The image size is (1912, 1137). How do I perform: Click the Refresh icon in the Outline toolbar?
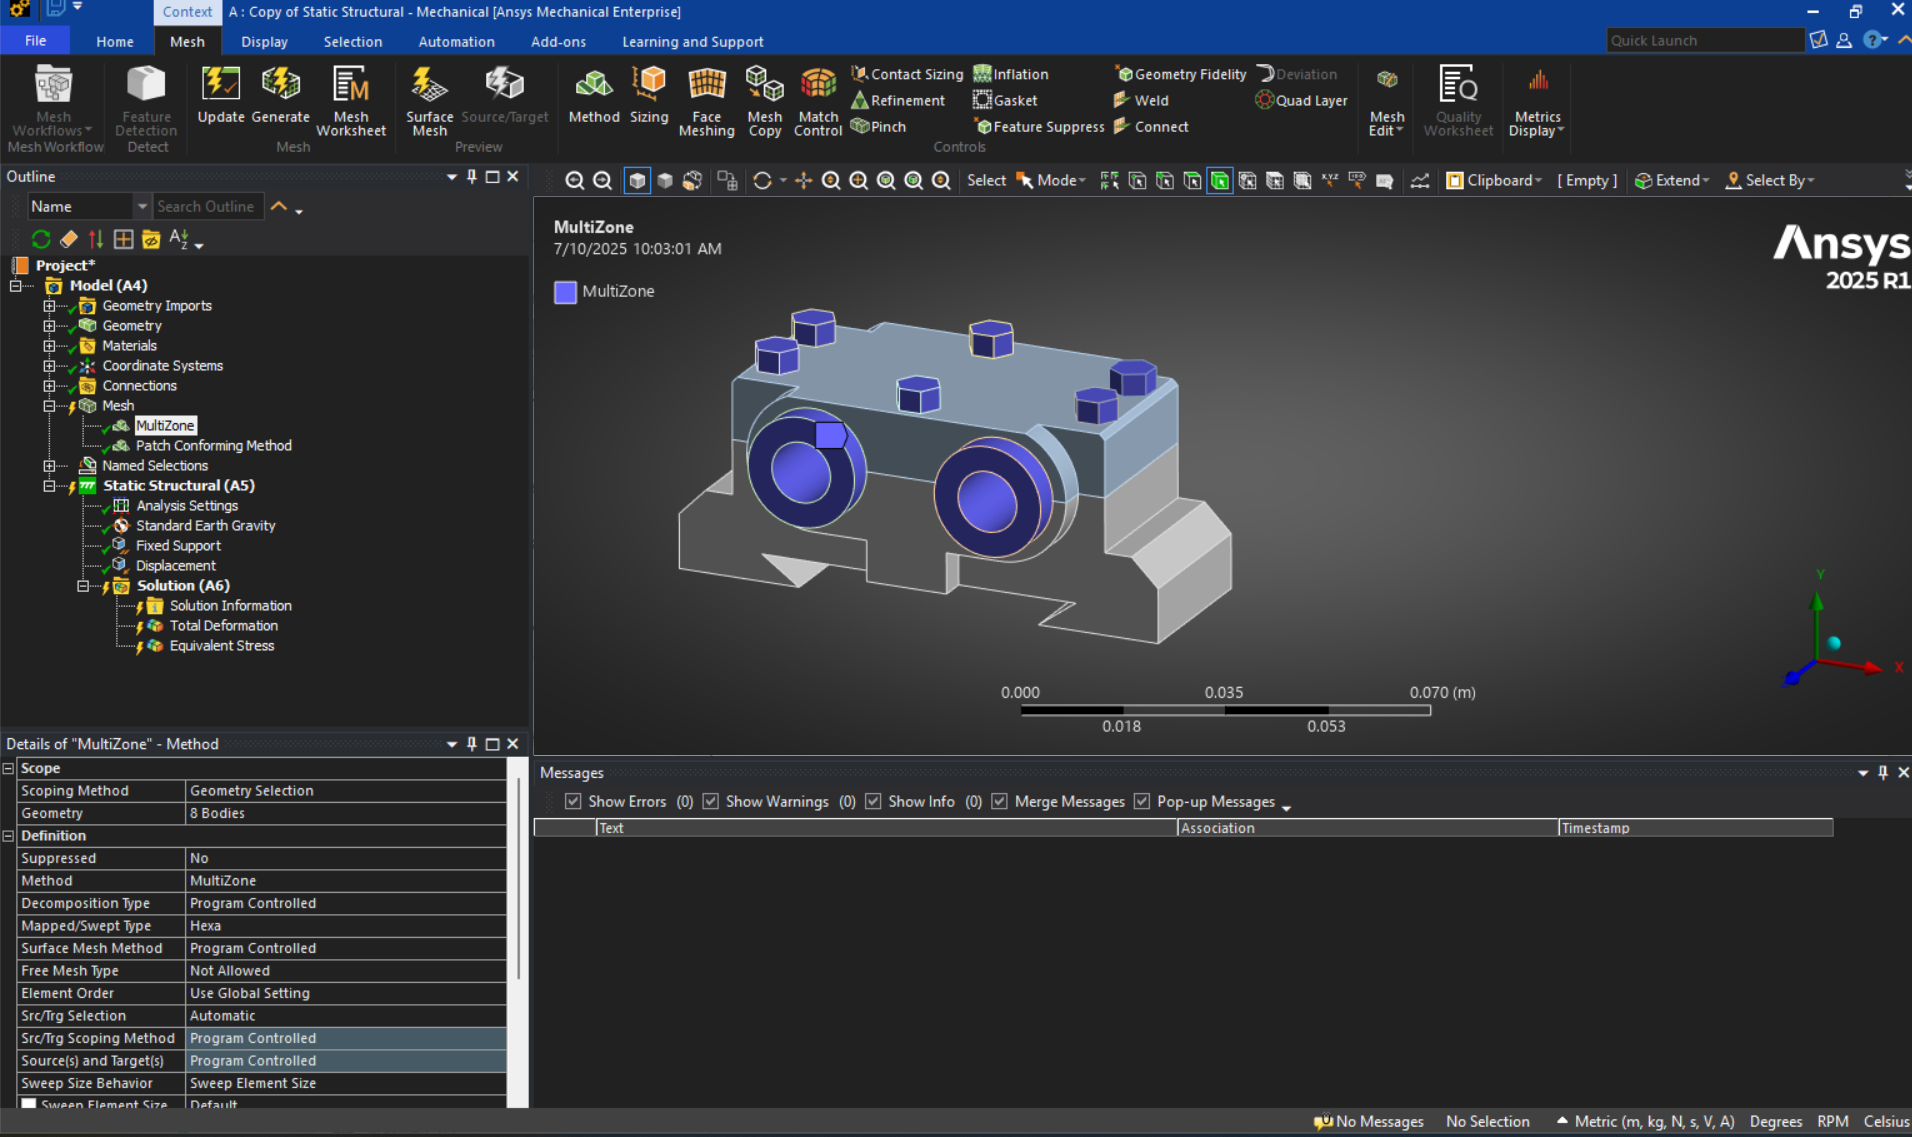[x=40, y=239]
